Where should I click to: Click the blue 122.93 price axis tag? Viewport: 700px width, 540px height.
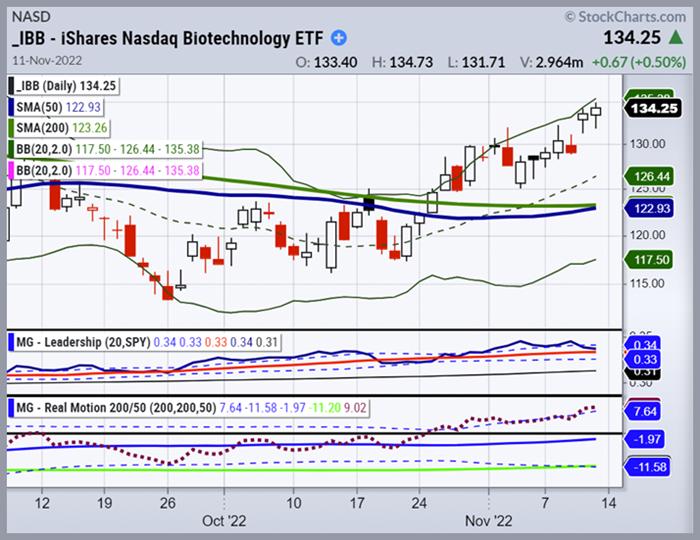tap(654, 208)
